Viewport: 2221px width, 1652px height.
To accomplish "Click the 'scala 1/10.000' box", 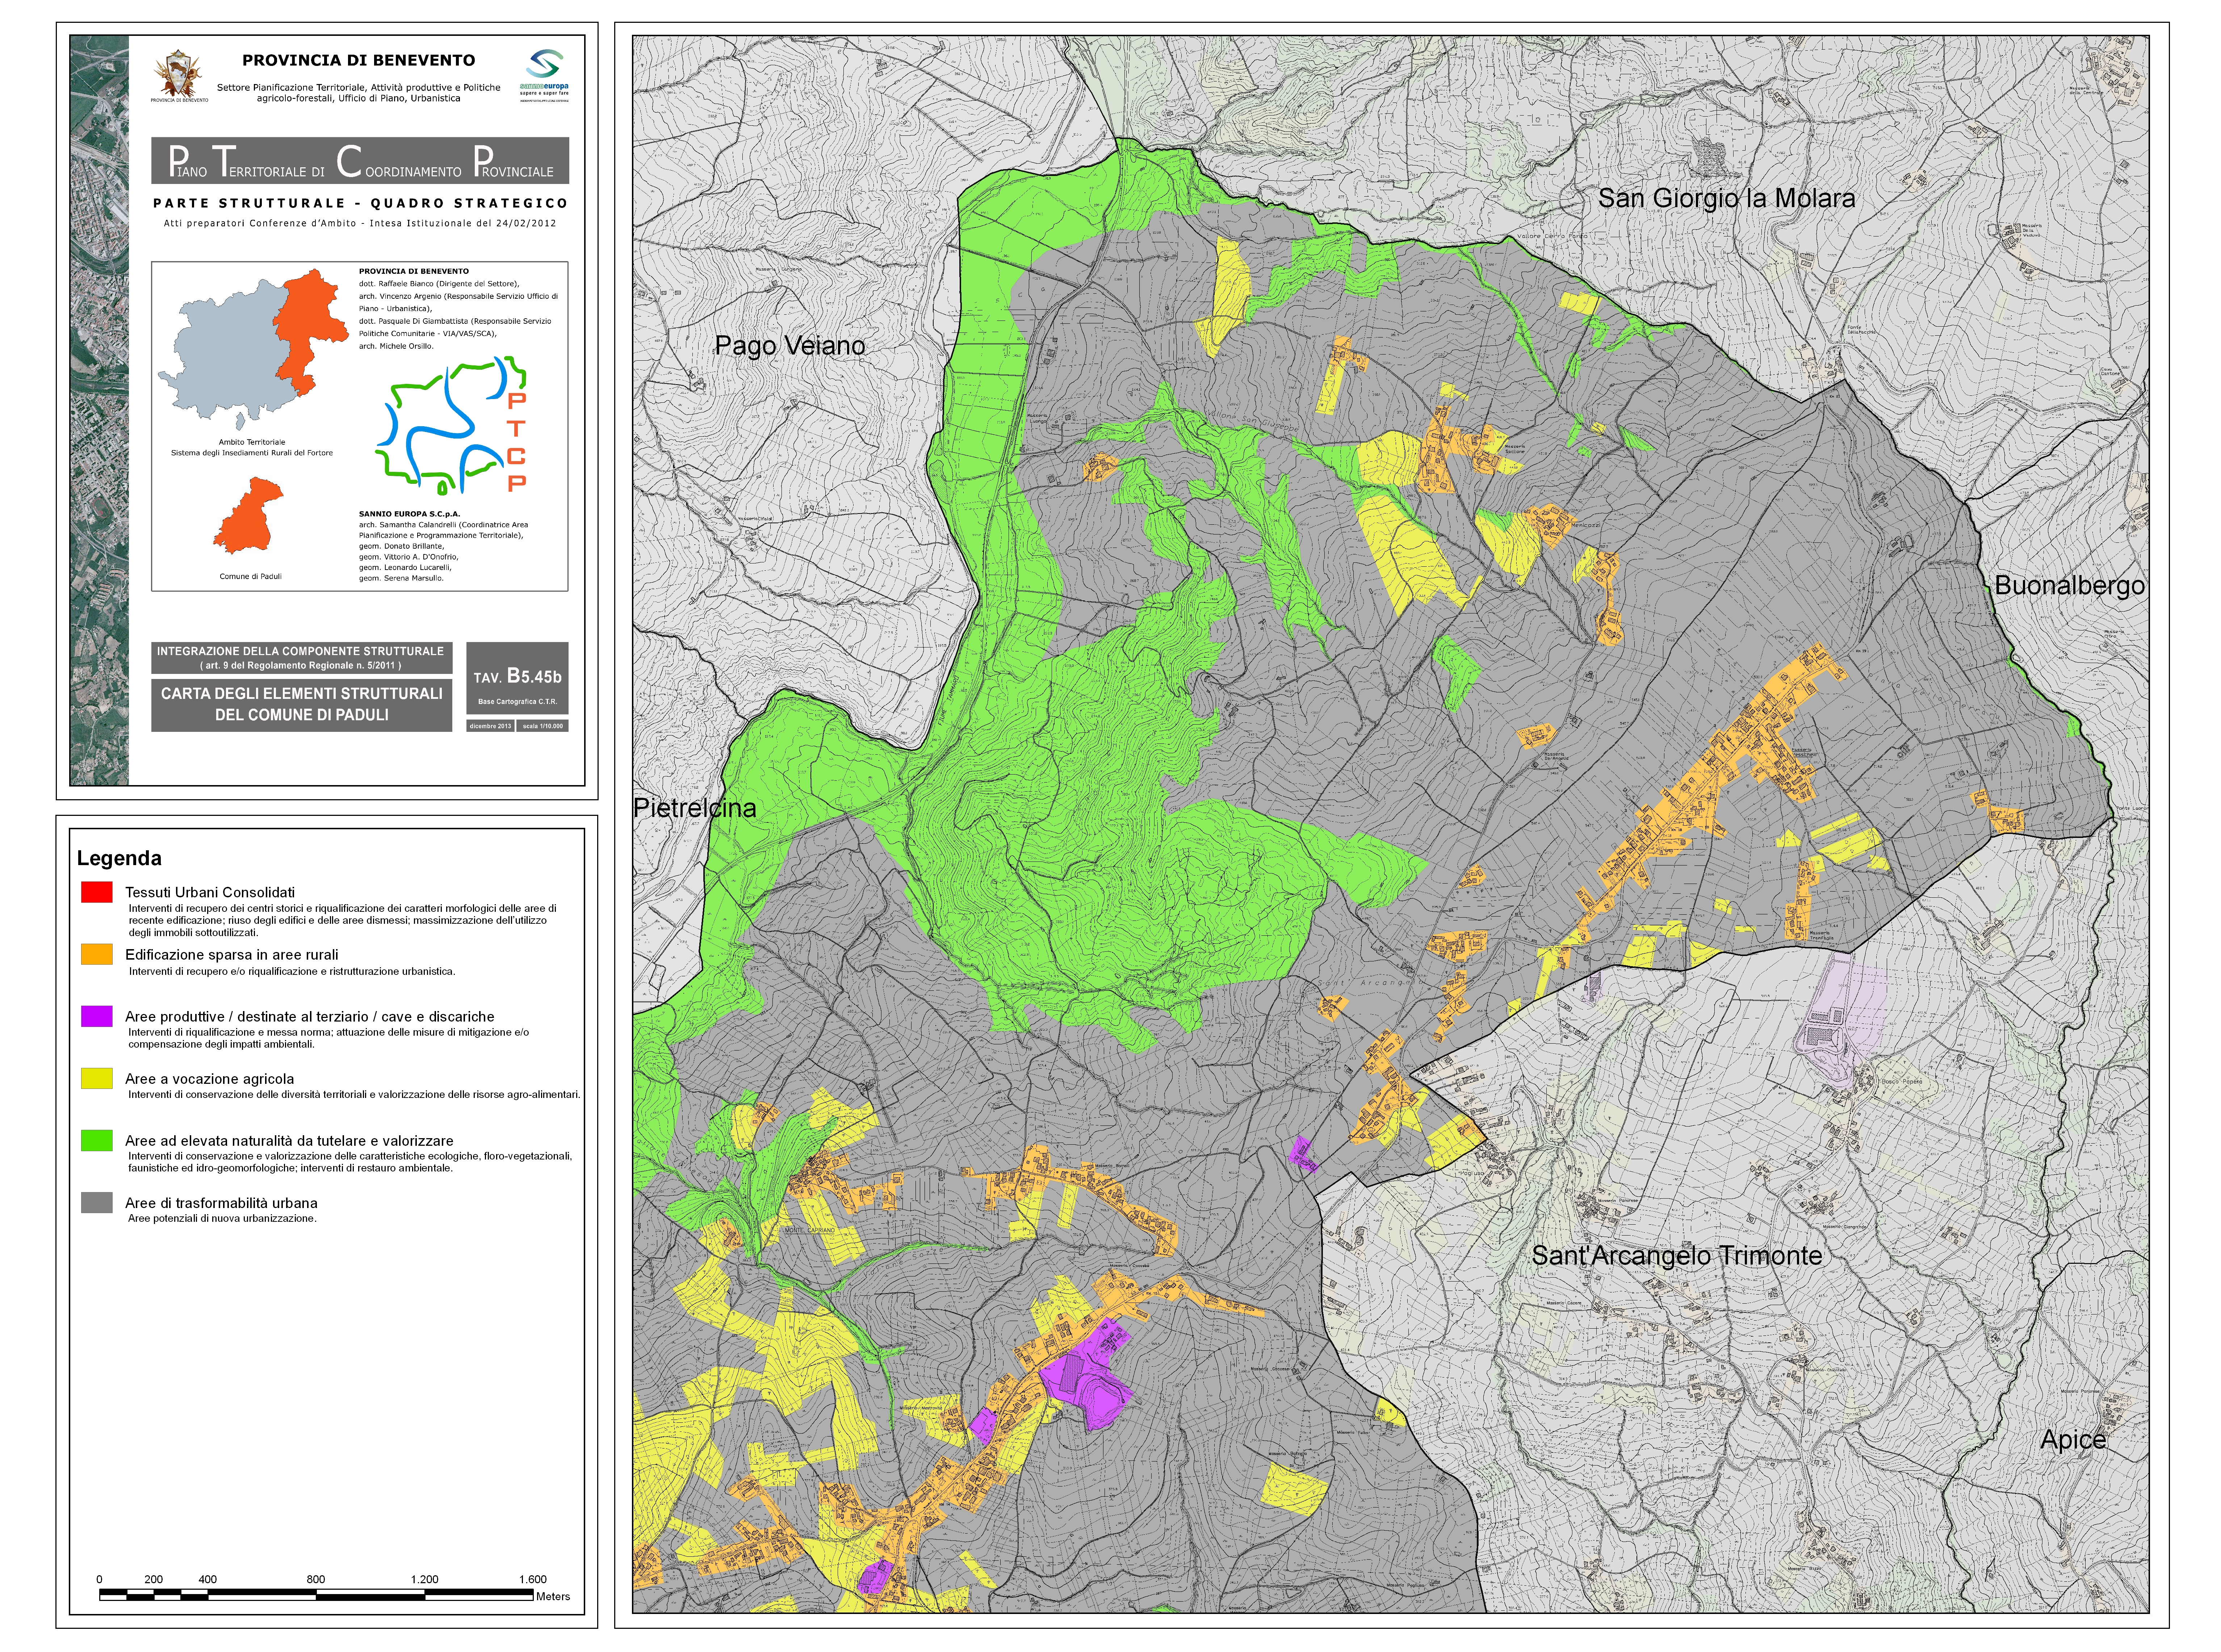I will [x=543, y=726].
